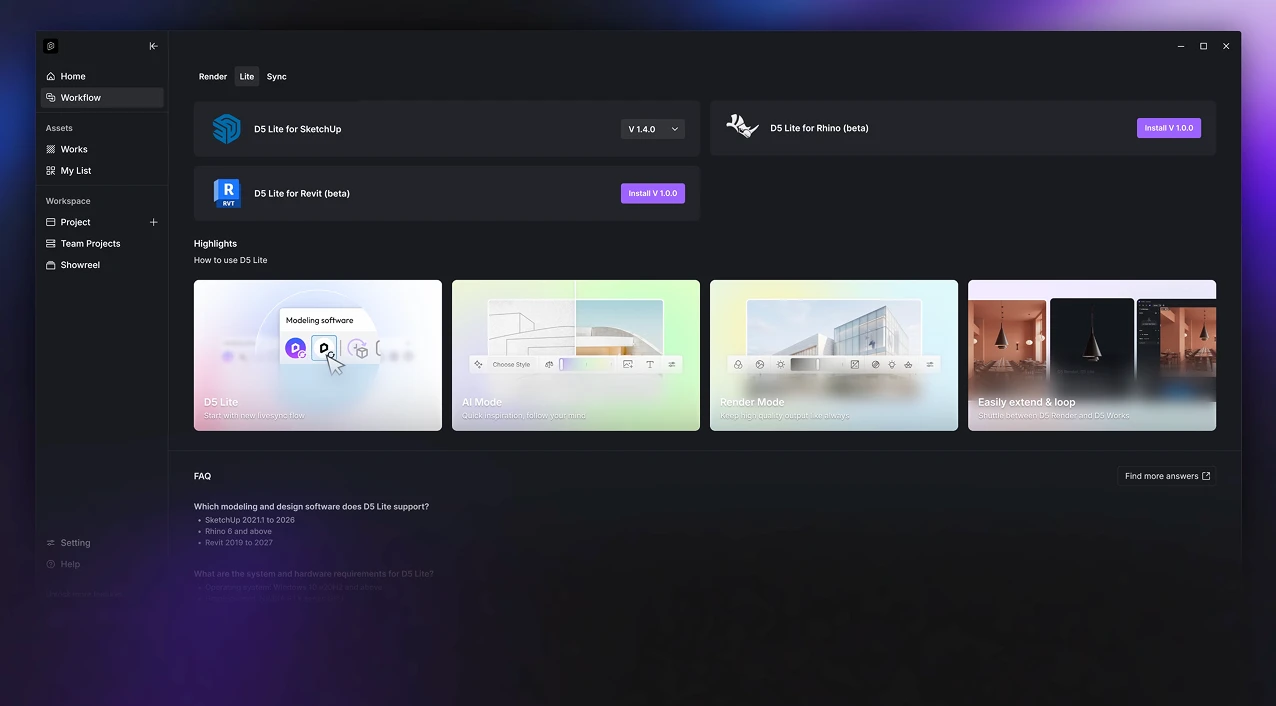
Task: Click the My List icon
Action: point(51,171)
